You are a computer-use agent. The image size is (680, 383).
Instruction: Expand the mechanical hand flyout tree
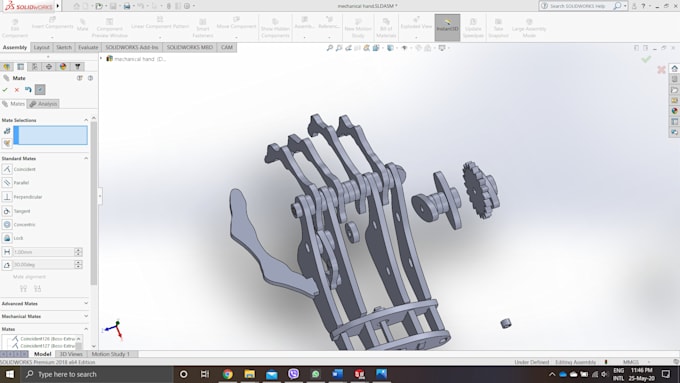[x=101, y=59]
